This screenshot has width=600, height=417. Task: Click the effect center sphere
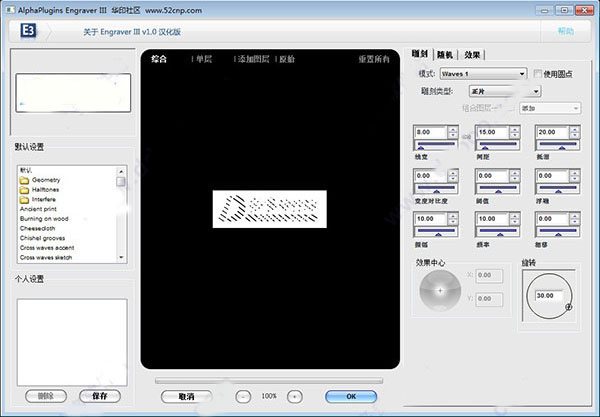coord(440,290)
